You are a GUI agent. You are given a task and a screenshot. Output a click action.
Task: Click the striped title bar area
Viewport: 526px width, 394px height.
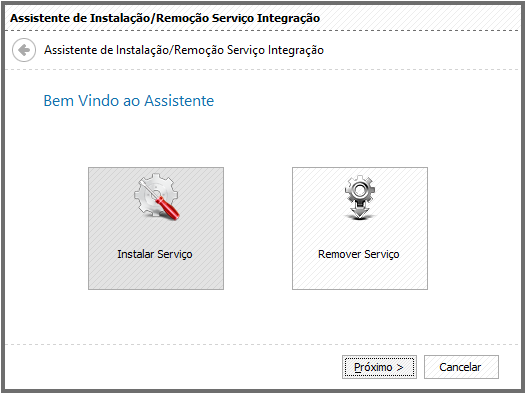pyautogui.click(x=419, y=18)
